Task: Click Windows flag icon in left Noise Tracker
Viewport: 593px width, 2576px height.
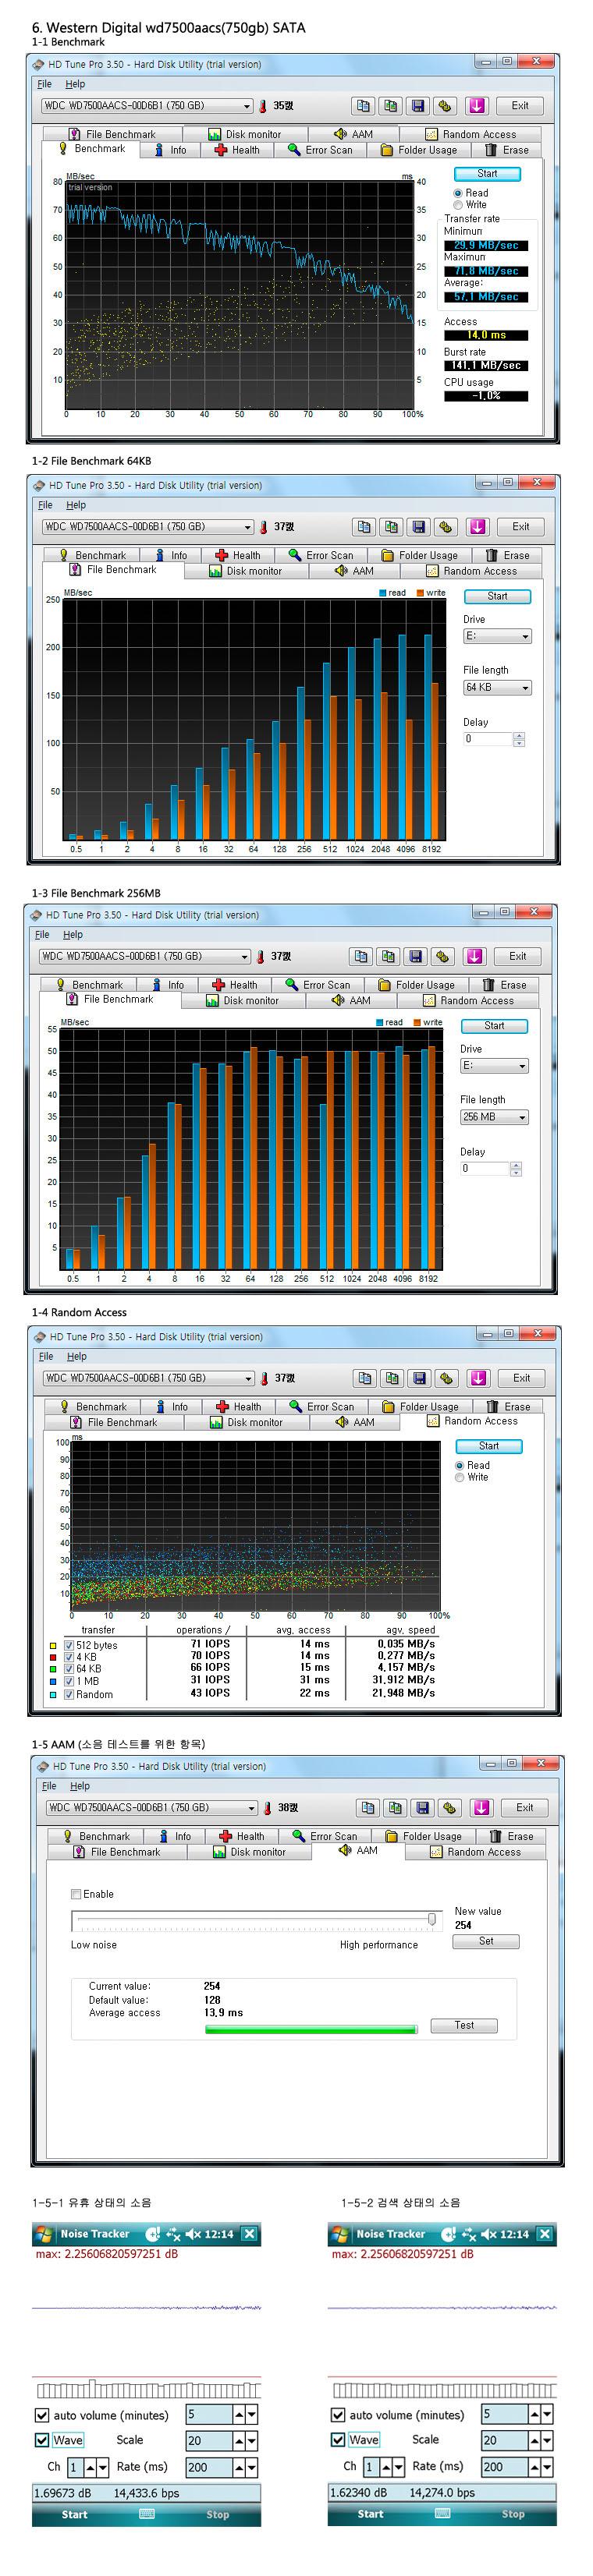Action: [x=44, y=2234]
